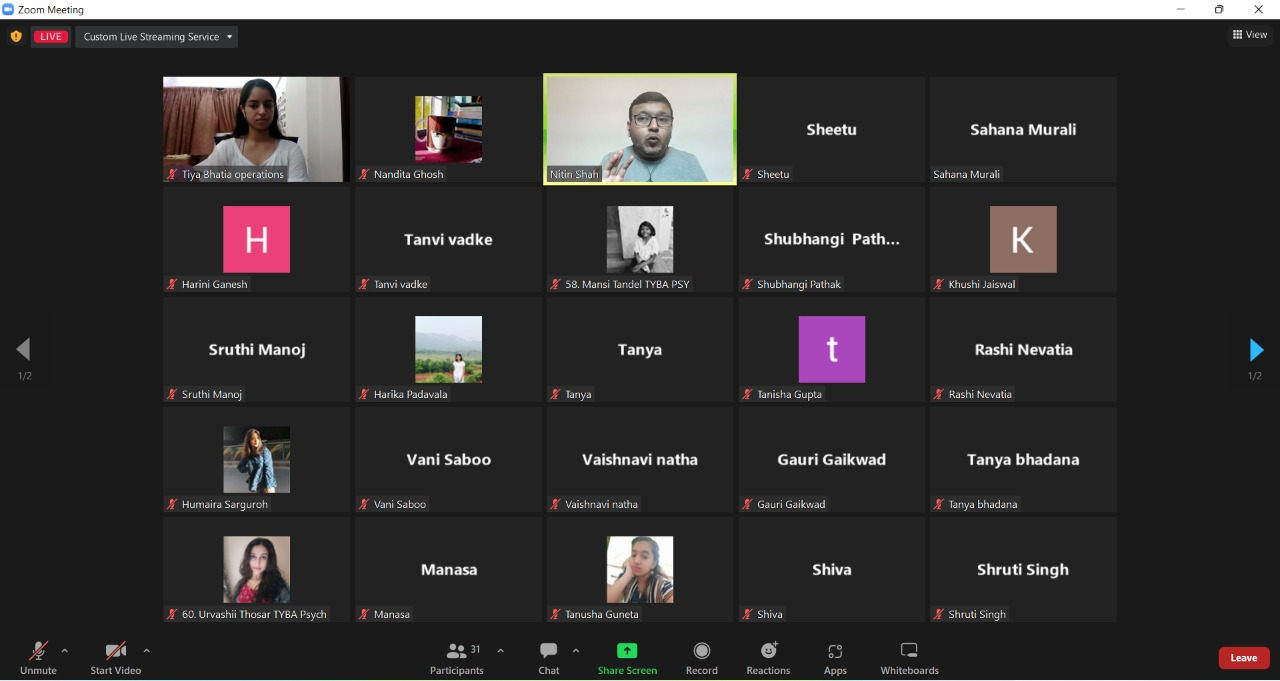Click muted mic icon beside Nandita Ghosh
Image resolution: width=1280 pixels, height=681 pixels.
[x=364, y=174]
